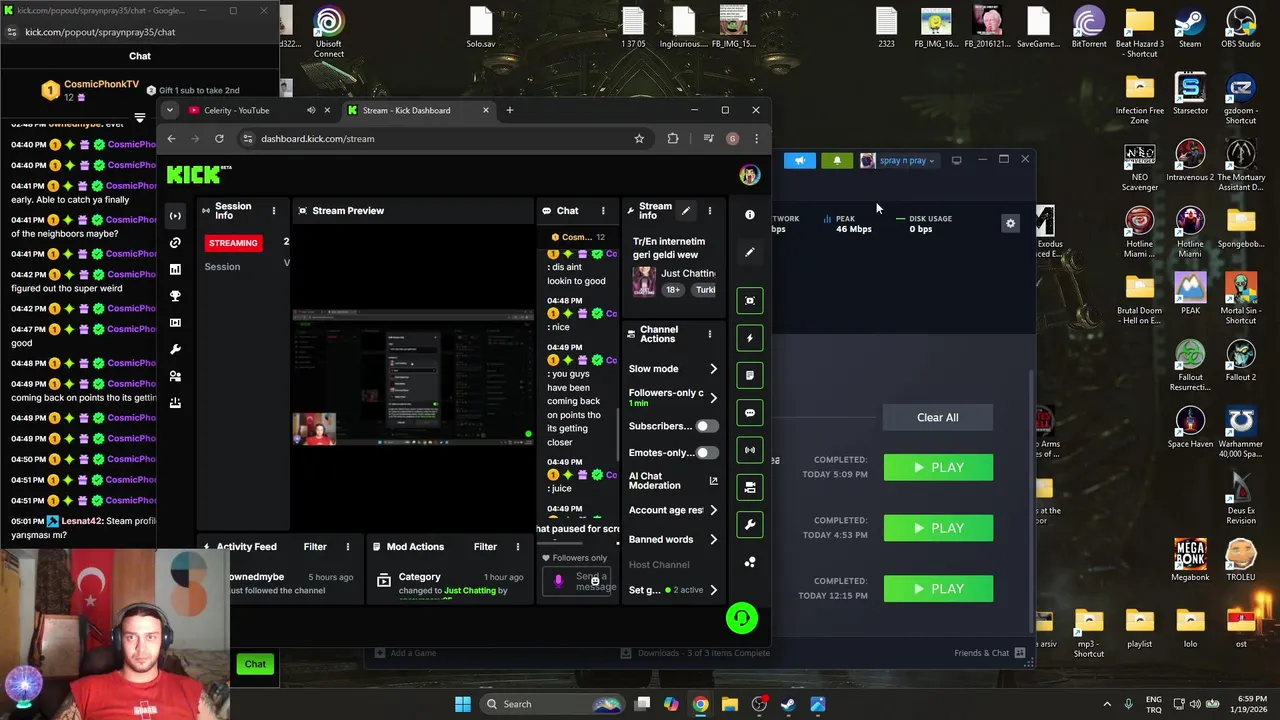Image resolution: width=1280 pixels, height=720 pixels.
Task: Click Filter in the Mod Actions panel
Action: pos(485,547)
